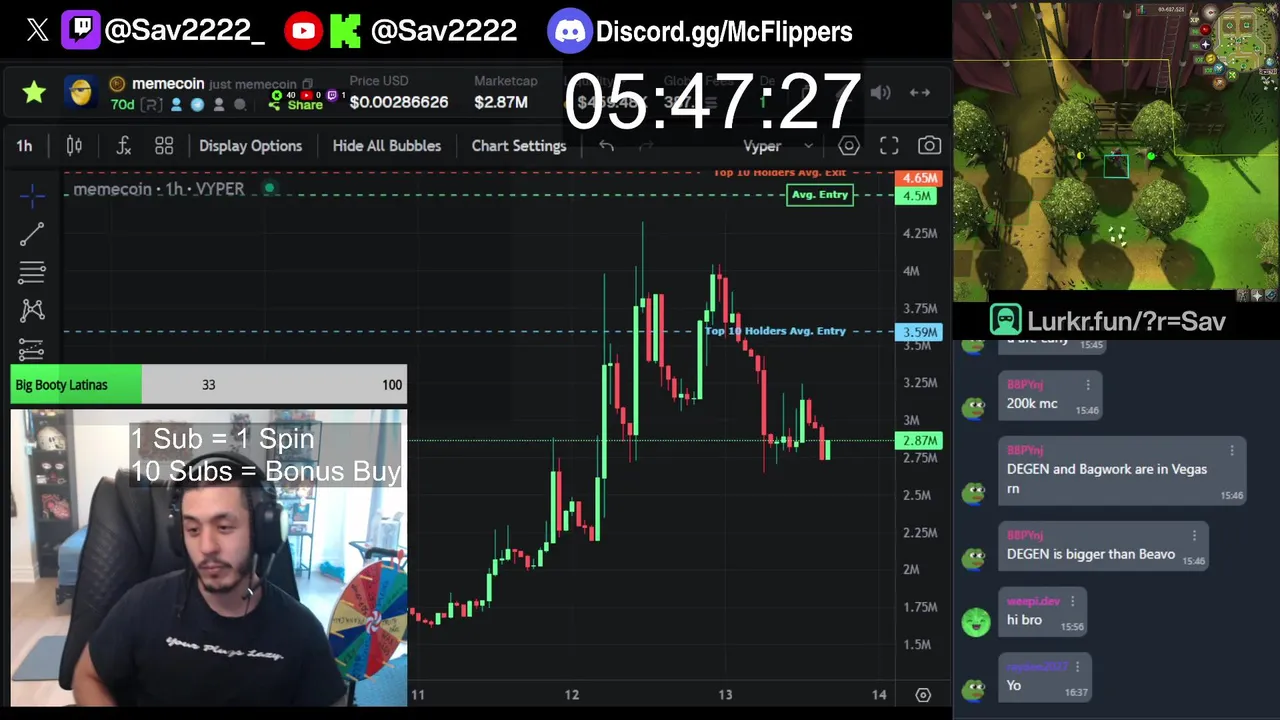
Task: Expand the Vyper dropdown
Action: (x=778, y=146)
